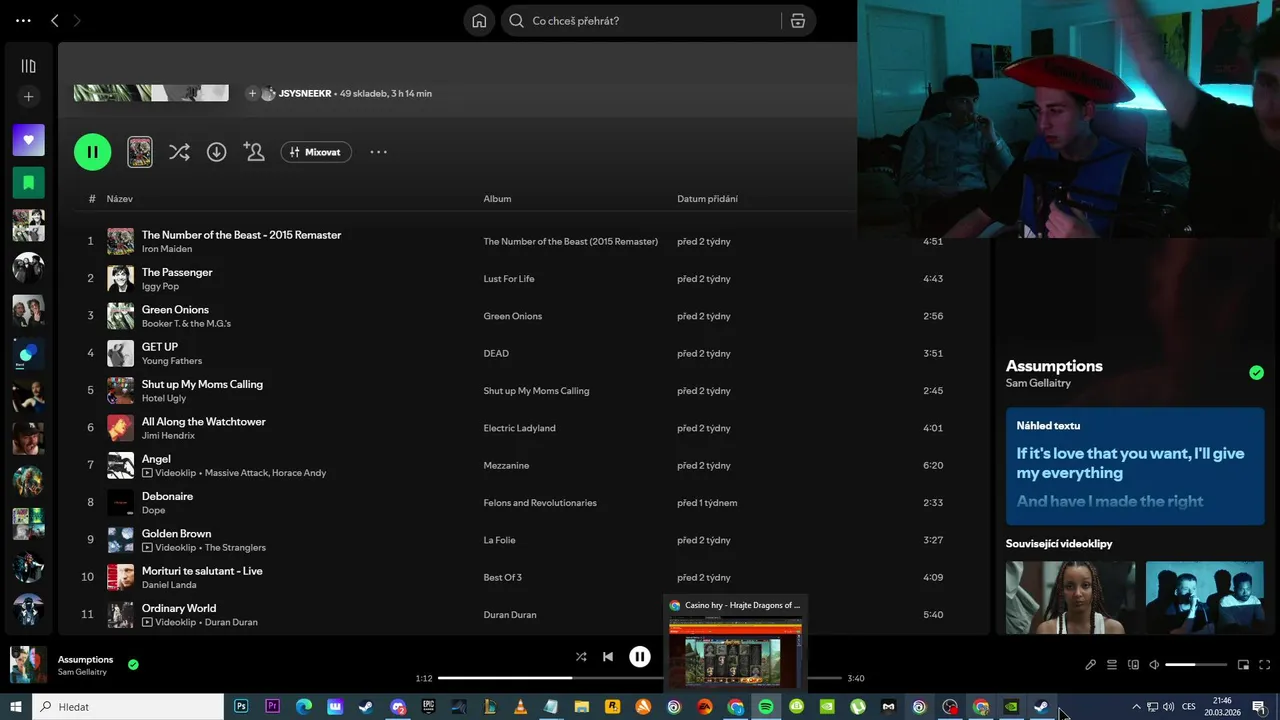Click the playlist preview cover next to pause
This screenshot has width=1280, height=720.
(140, 152)
